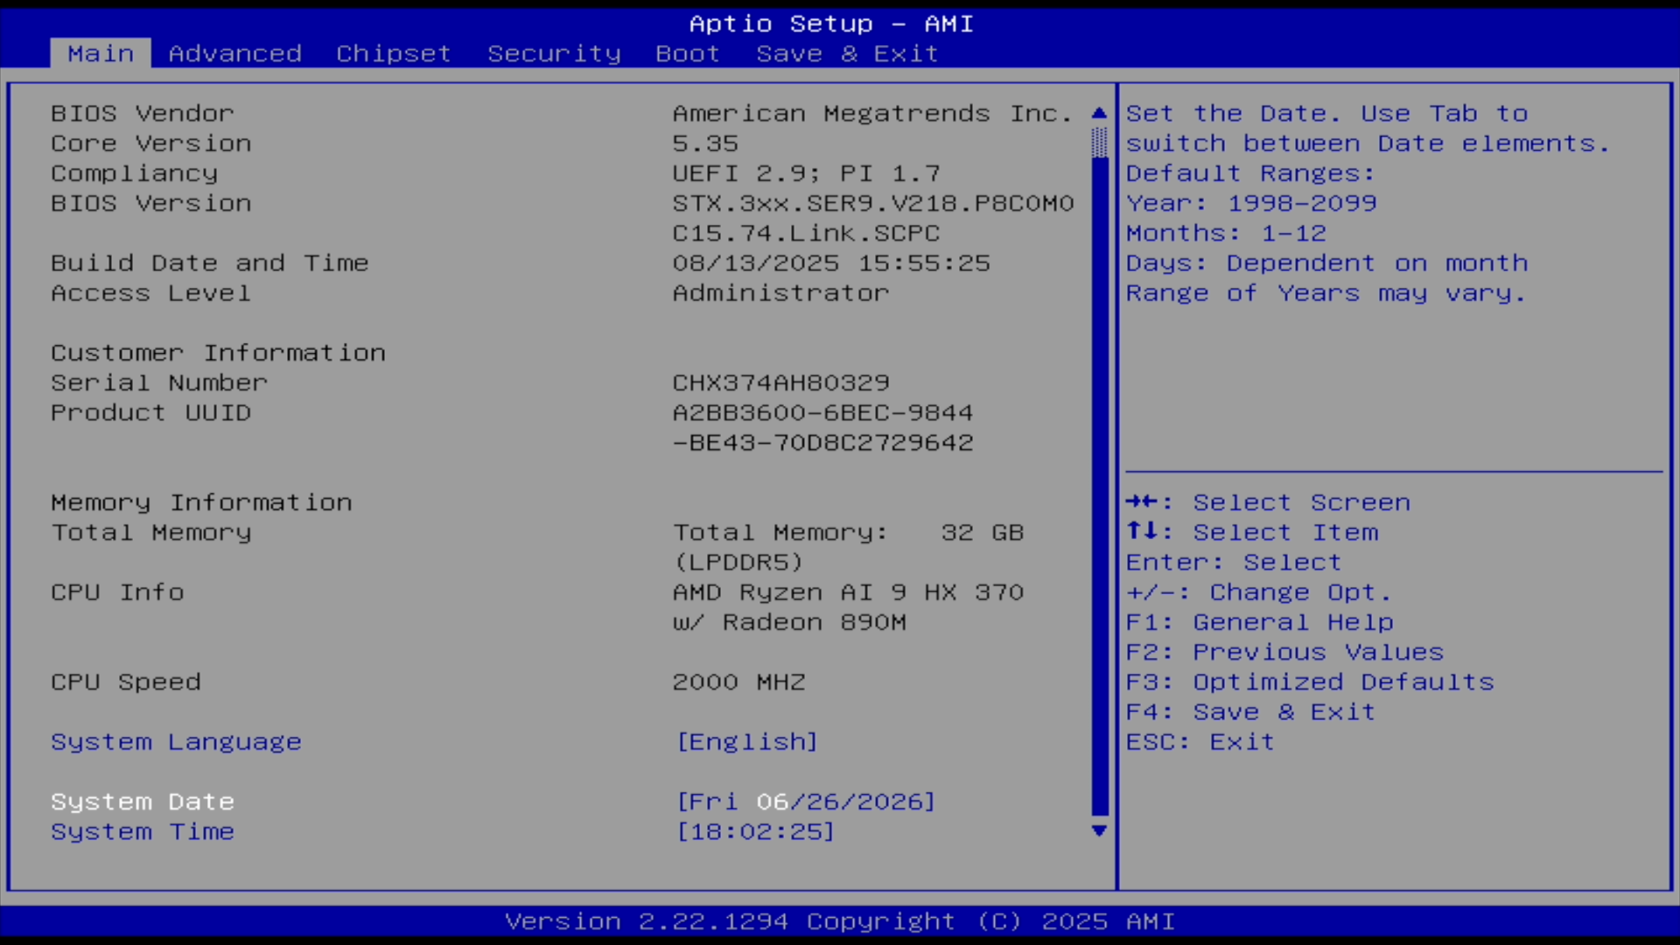This screenshot has height=945, width=1680.
Task: Click the Select Item key hint
Action: coord(1252,533)
